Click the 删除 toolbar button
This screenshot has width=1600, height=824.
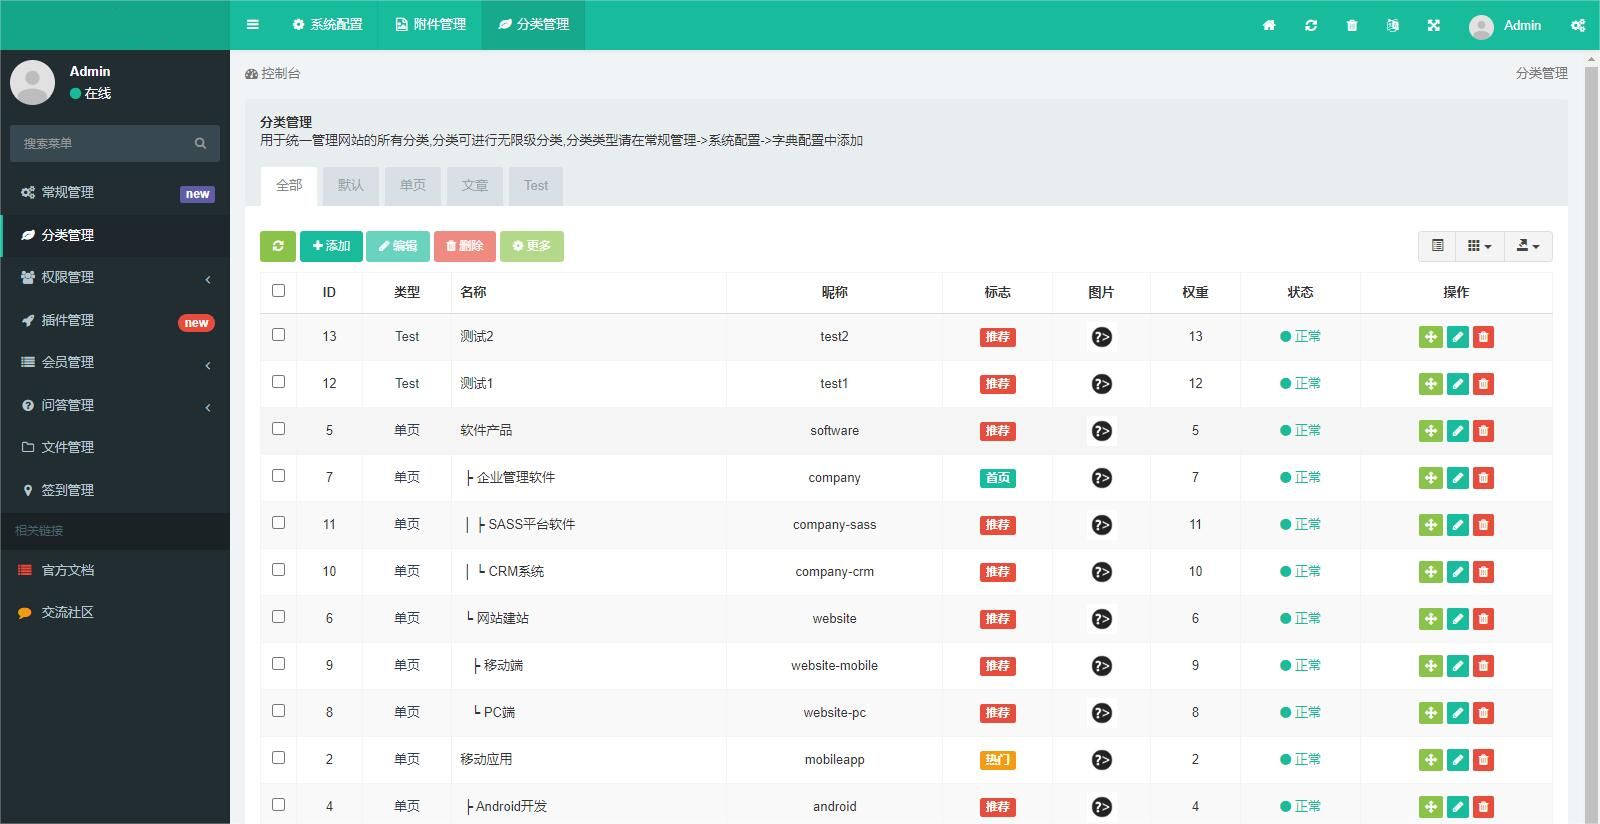tap(465, 246)
